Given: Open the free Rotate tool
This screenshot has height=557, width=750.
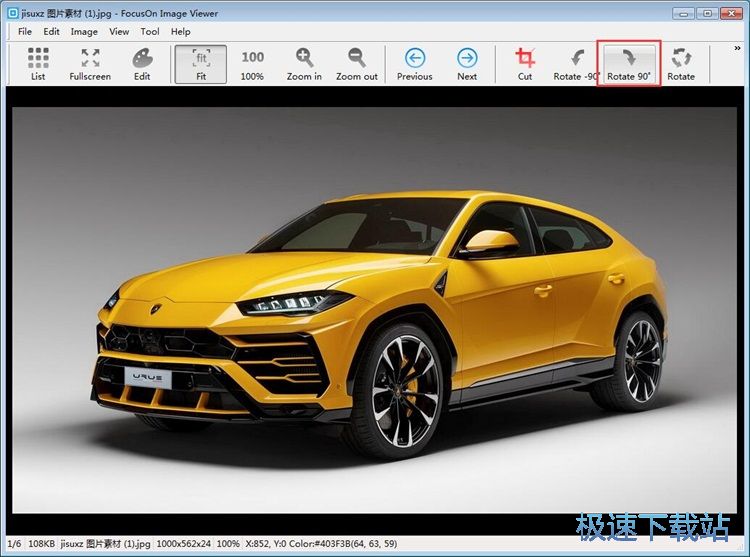Looking at the screenshot, I should (681, 64).
